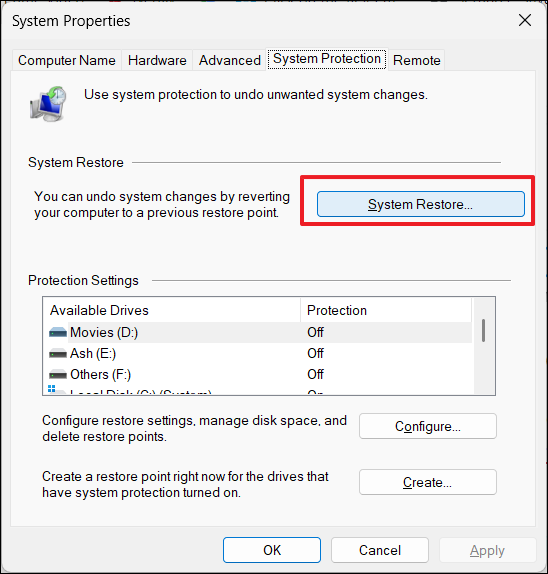Select the System Protection tab
The image size is (548, 574).
(x=327, y=59)
